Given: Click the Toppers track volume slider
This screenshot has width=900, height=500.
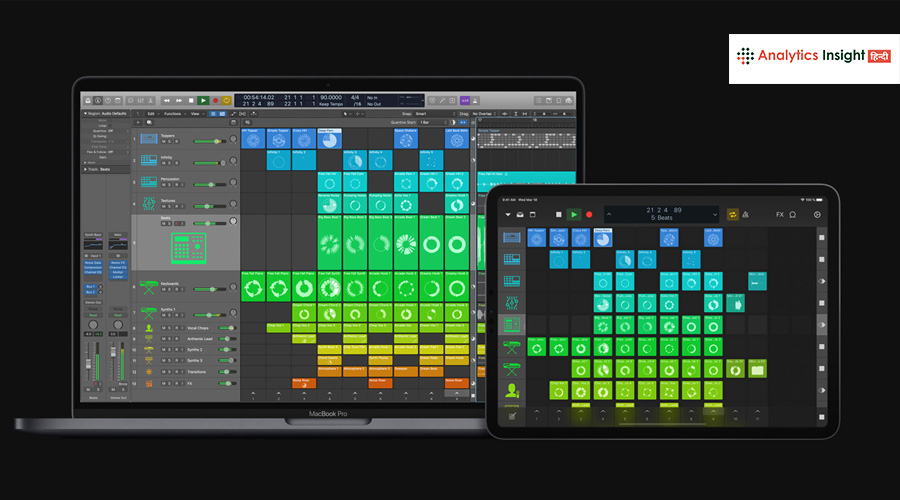Looking at the screenshot, I should [210, 141].
